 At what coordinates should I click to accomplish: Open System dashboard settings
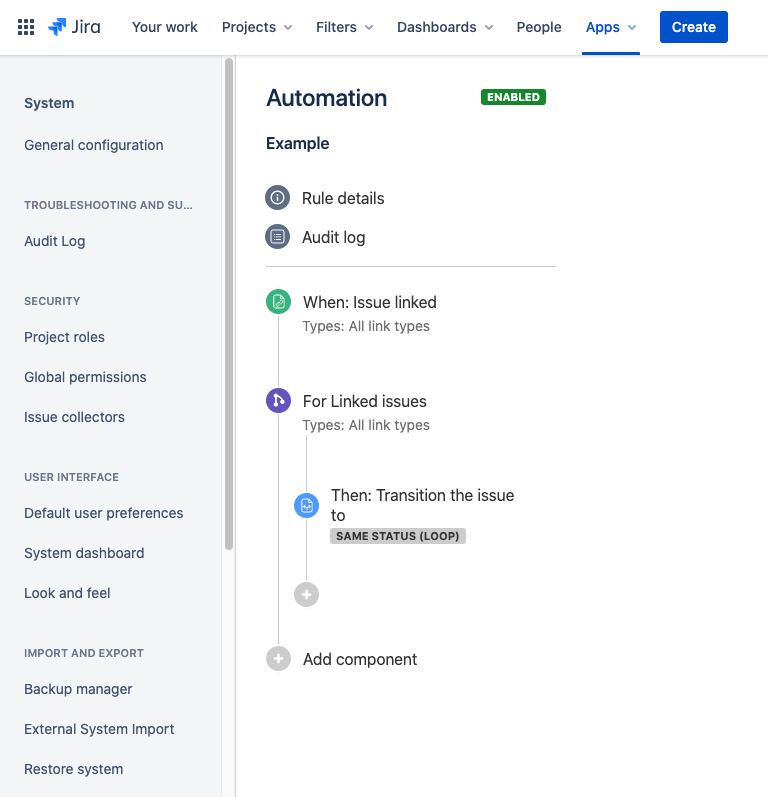pos(84,553)
